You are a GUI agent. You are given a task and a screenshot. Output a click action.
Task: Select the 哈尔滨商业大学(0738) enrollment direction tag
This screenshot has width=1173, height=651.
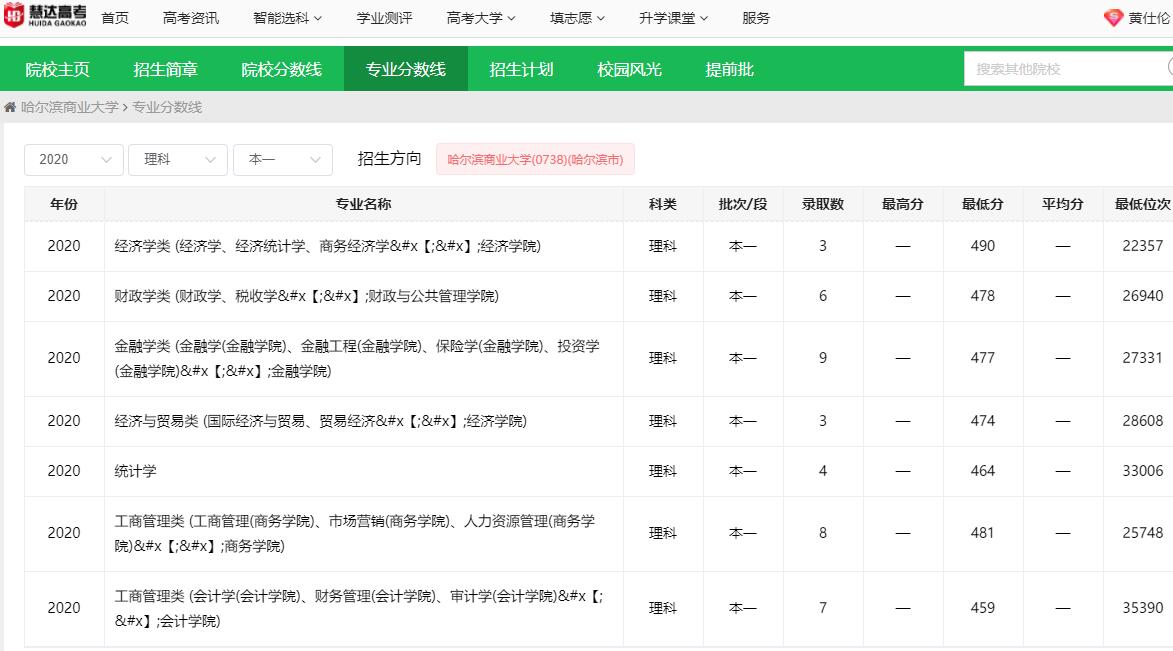[535, 160]
